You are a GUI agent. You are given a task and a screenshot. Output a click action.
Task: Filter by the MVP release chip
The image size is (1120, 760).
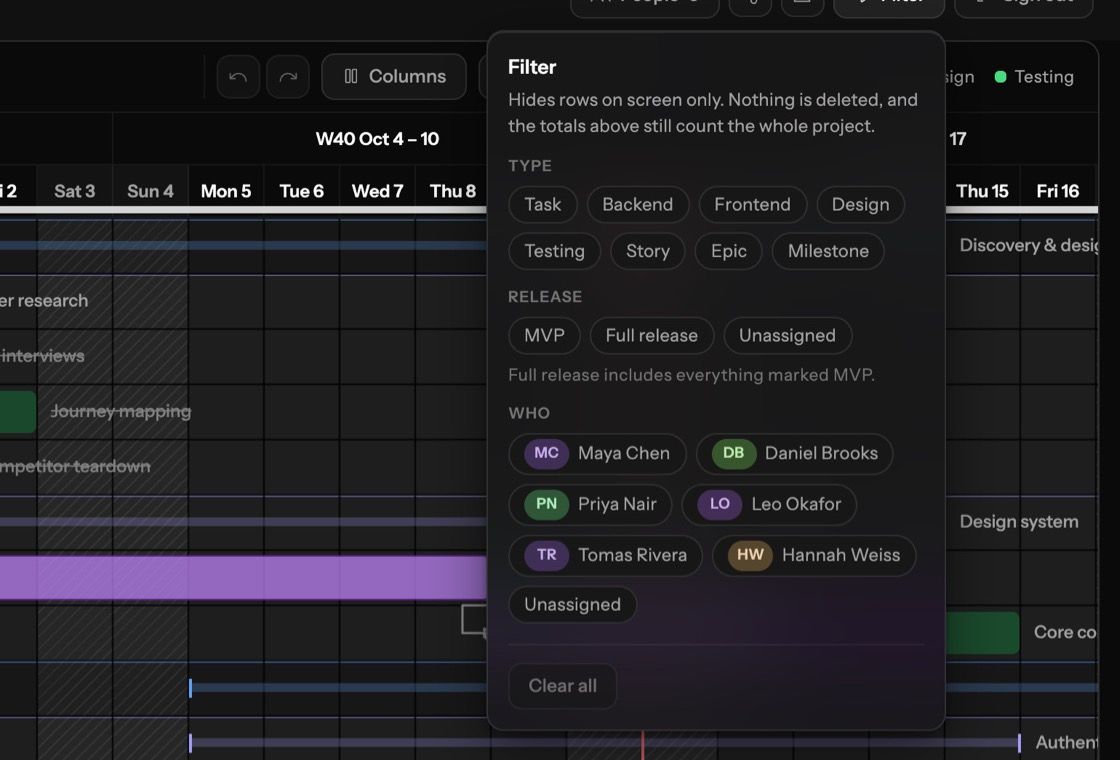coord(544,335)
